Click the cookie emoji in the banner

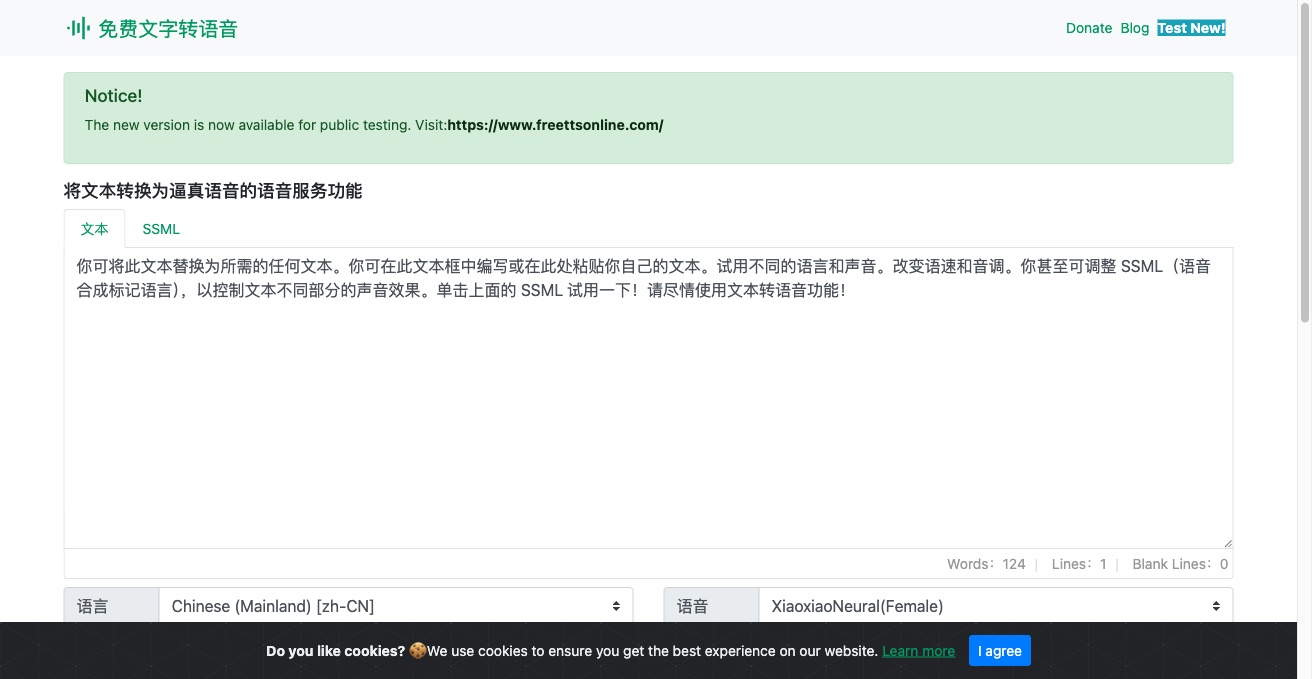(417, 651)
